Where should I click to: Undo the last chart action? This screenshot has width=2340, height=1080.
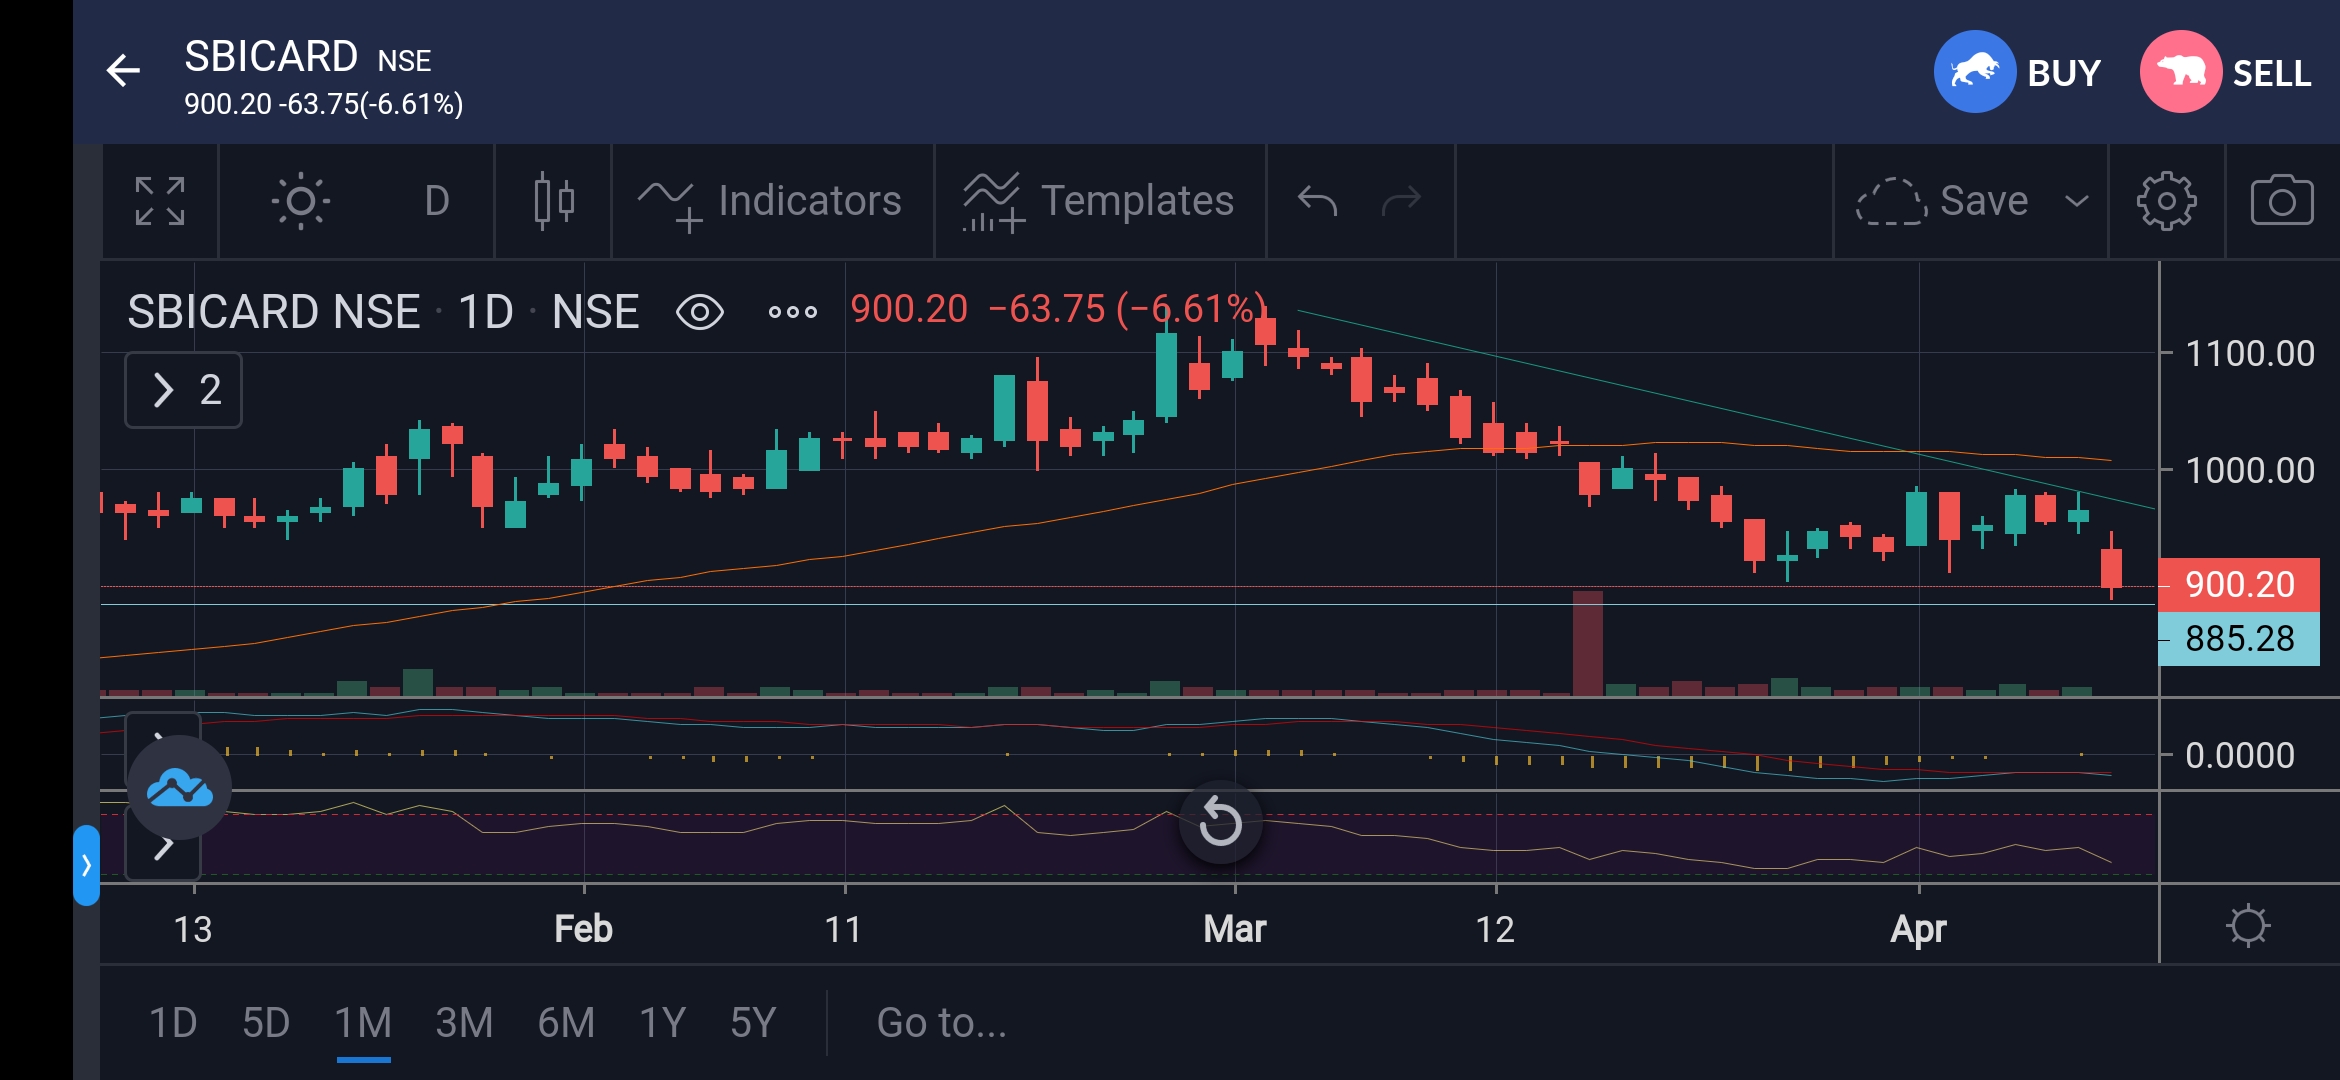[x=1317, y=201]
